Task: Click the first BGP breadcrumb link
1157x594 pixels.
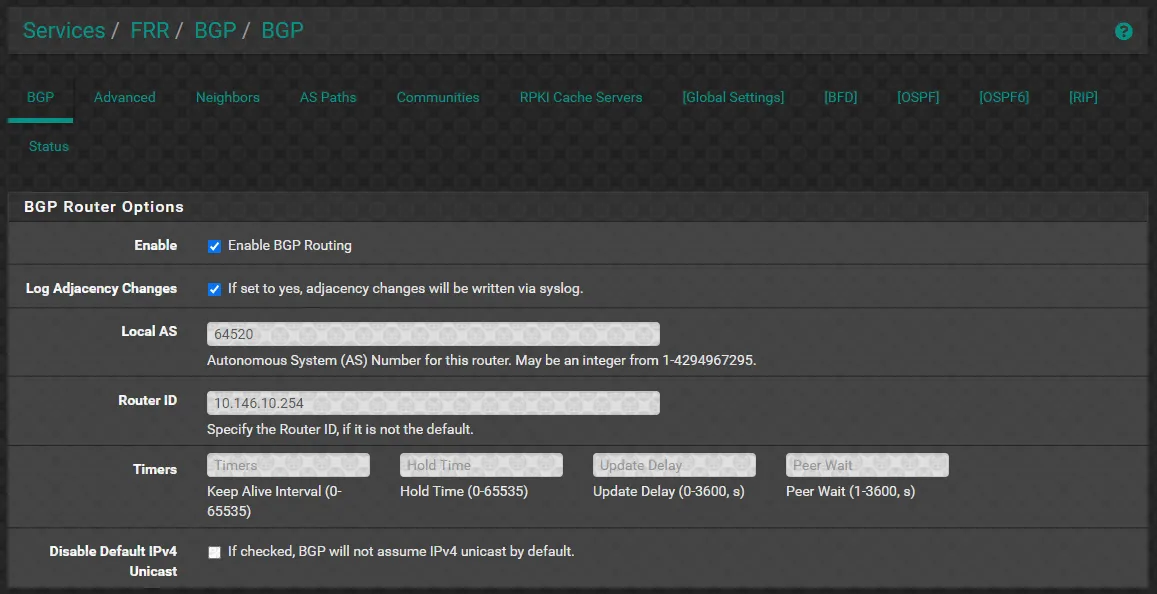Action: click(215, 30)
